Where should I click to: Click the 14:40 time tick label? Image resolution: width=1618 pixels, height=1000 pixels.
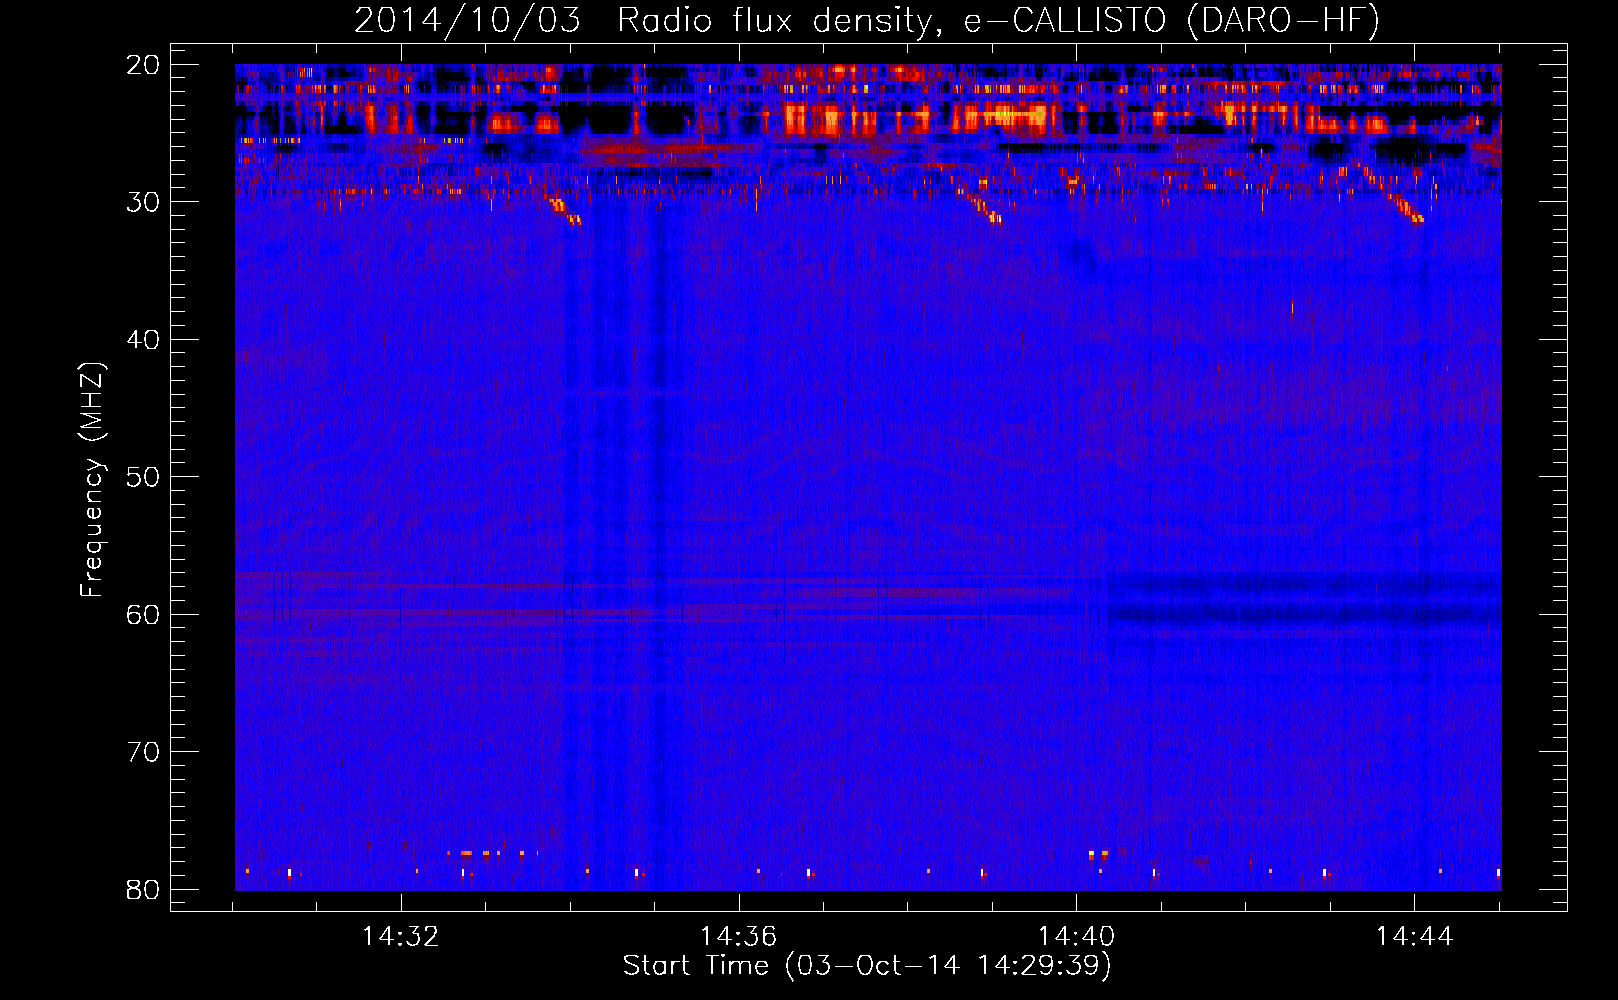[1076, 937]
